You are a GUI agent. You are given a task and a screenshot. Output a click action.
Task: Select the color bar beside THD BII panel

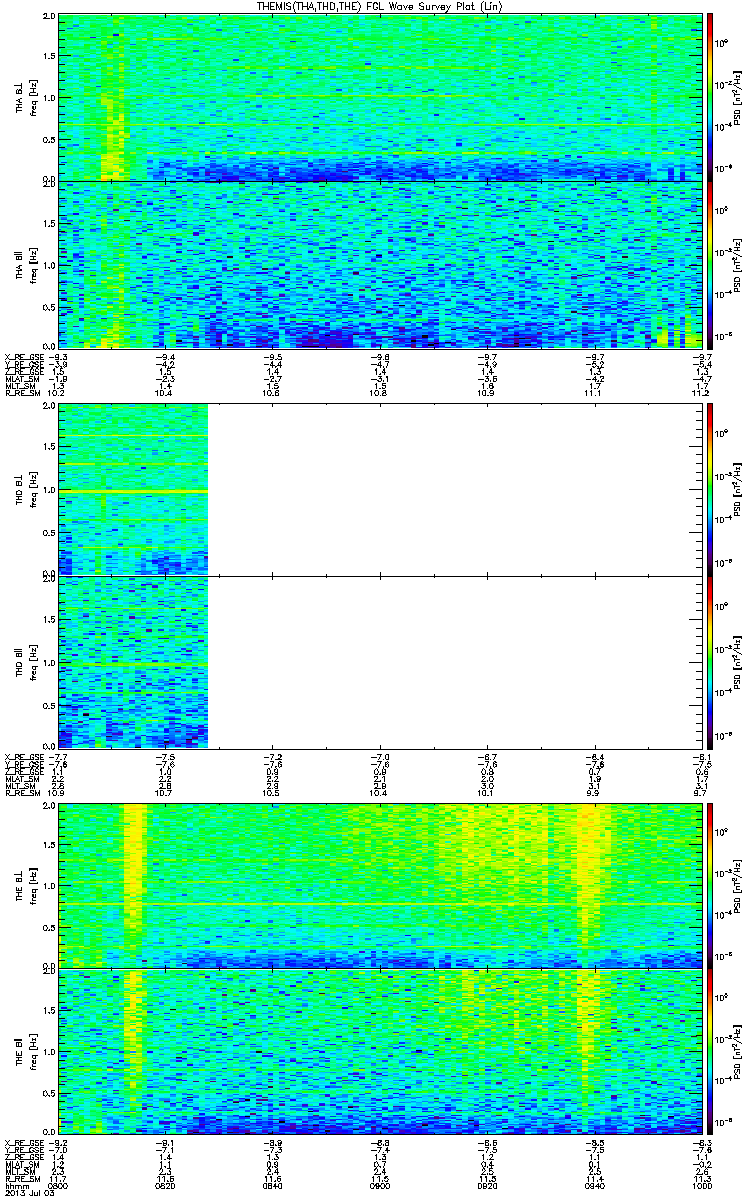[x=711, y=661]
